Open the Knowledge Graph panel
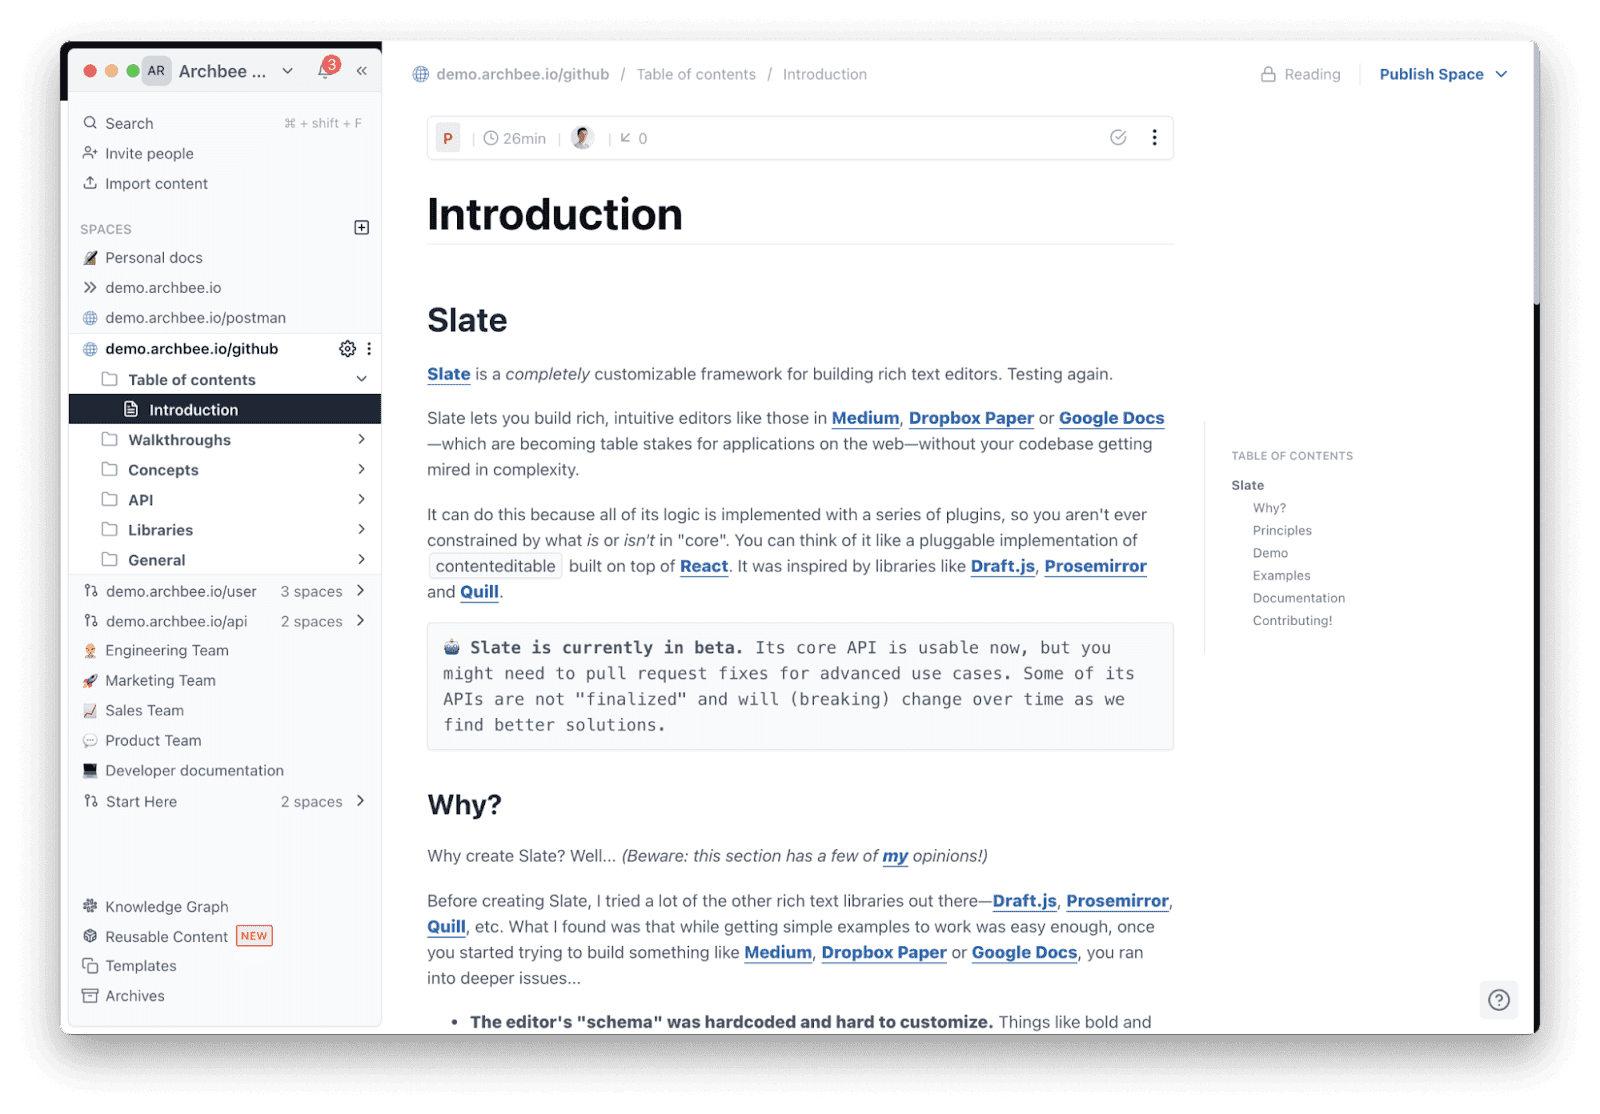This screenshot has width=1600, height=1114. [166, 906]
